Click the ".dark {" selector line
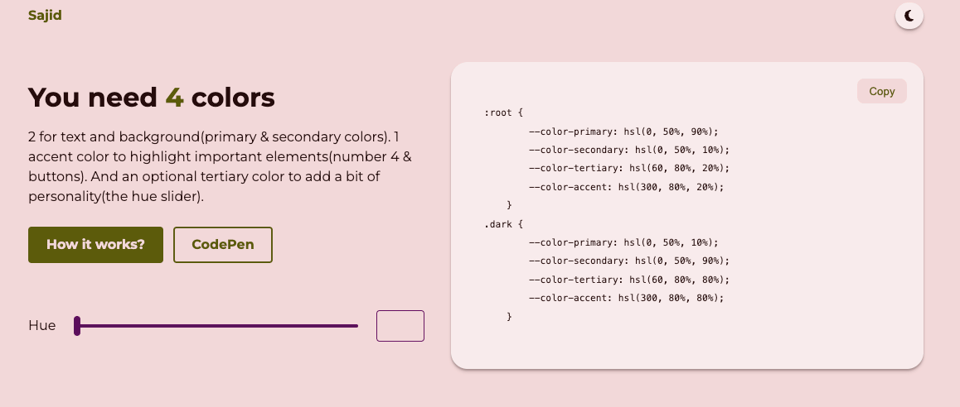Image resolution: width=960 pixels, height=407 pixels. [504, 224]
